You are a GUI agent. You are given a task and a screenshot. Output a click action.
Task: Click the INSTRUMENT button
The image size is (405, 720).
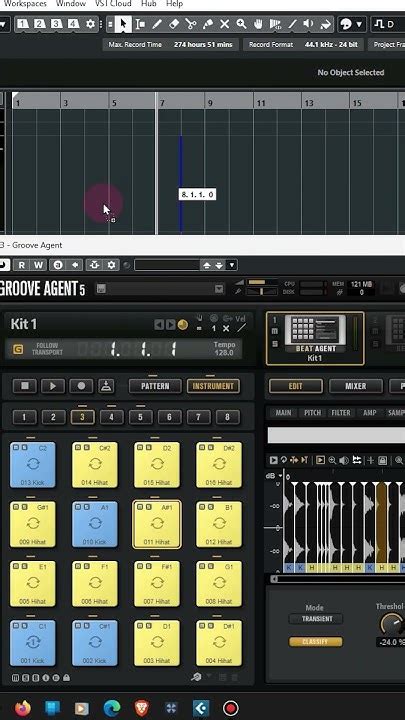pyautogui.click(x=213, y=386)
